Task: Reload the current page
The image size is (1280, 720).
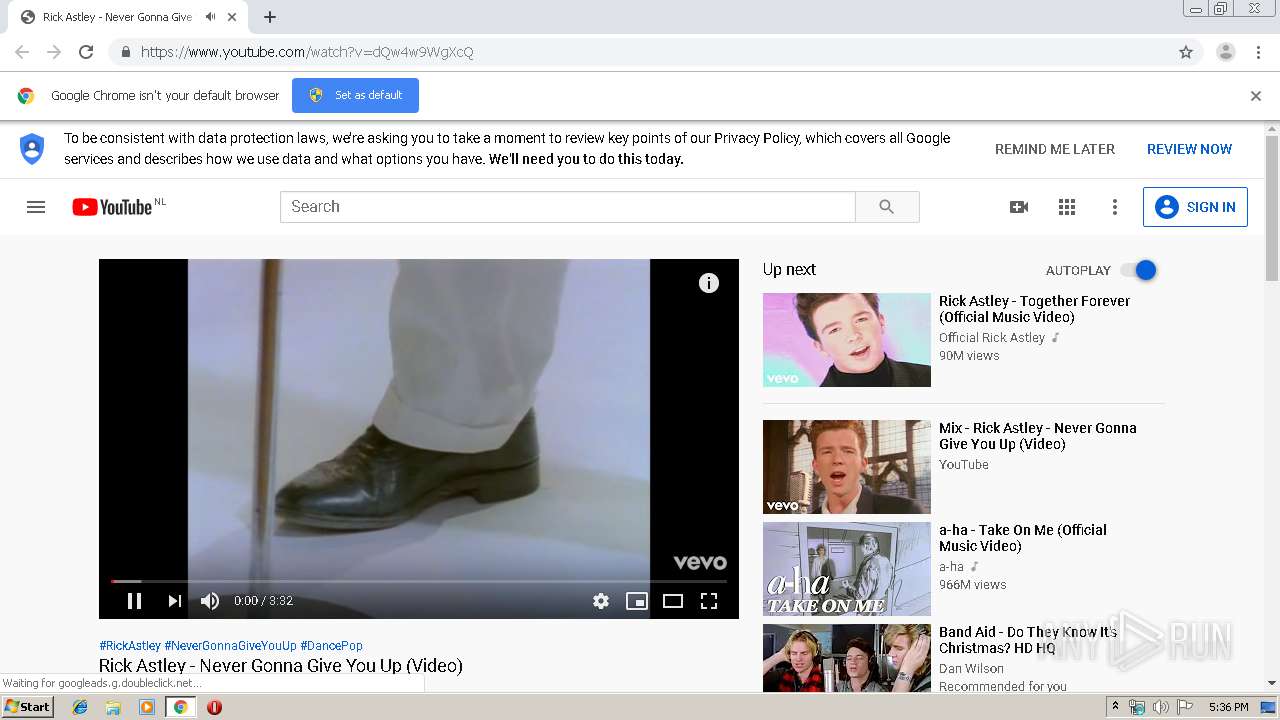Action: (86, 52)
